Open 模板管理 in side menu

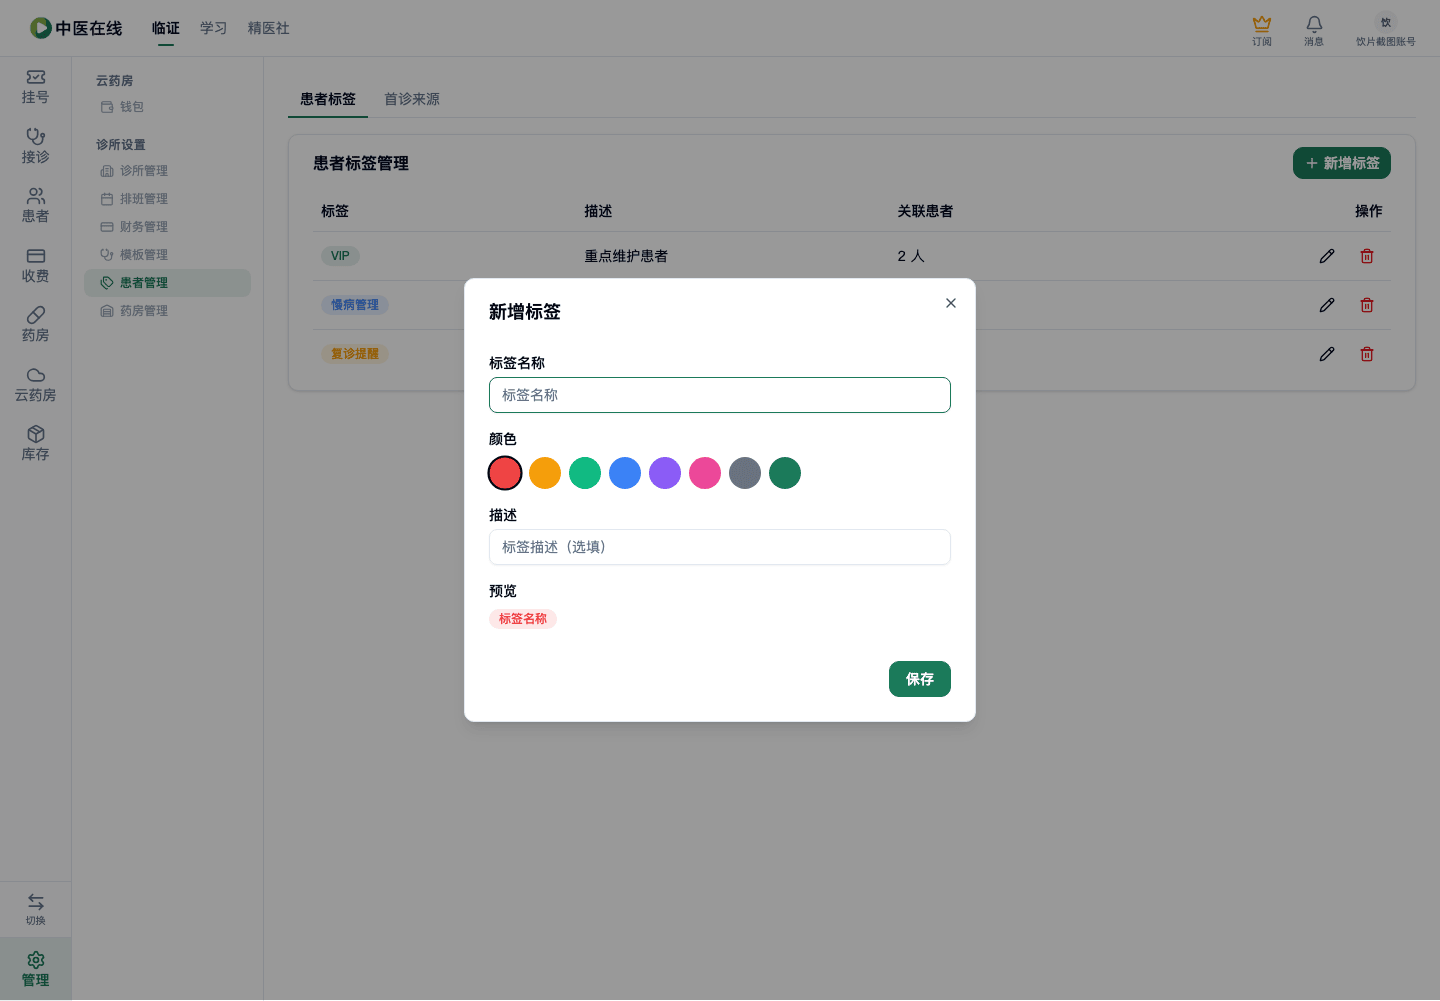click(x=167, y=255)
